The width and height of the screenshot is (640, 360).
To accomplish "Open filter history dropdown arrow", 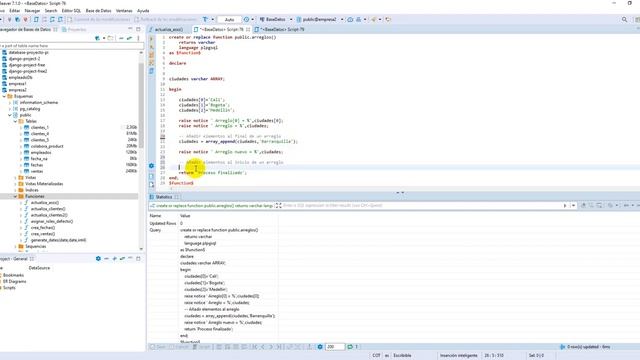I will (x=573, y=206).
